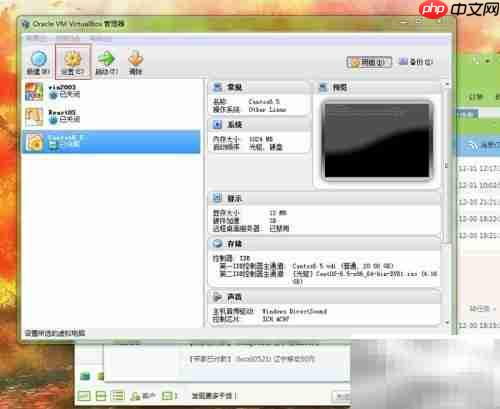This screenshot has width=500, height=409.
Task: Switch to the Details (明细) view button
Action: tap(369, 62)
